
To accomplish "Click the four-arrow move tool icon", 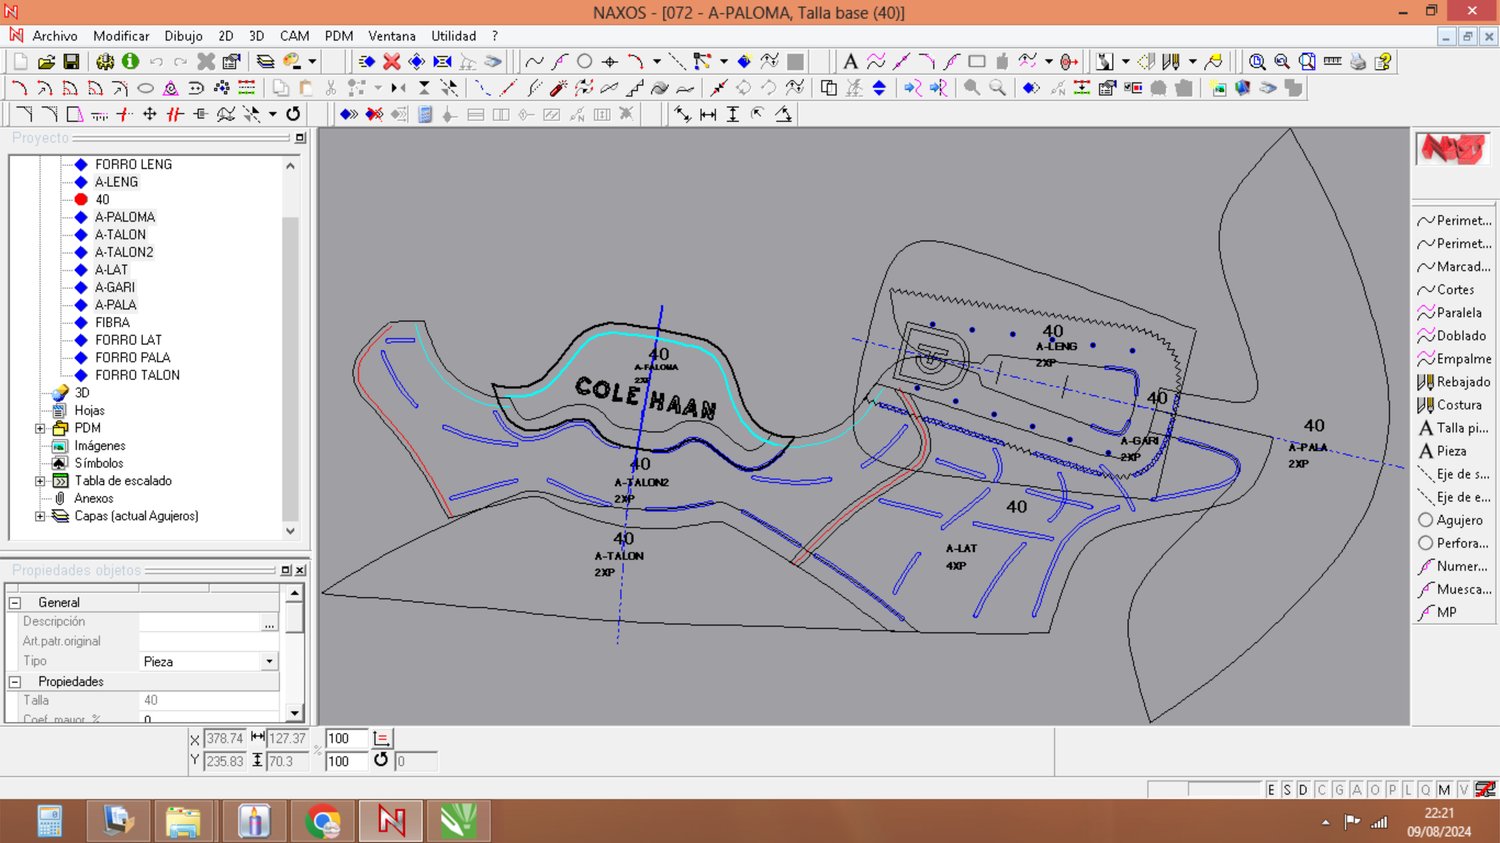I will point(150,114).
